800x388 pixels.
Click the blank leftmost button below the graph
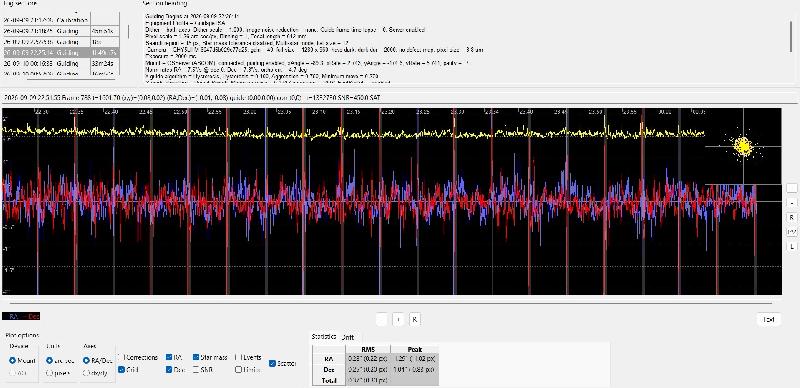pyautogui.click(x=381, y=320)
